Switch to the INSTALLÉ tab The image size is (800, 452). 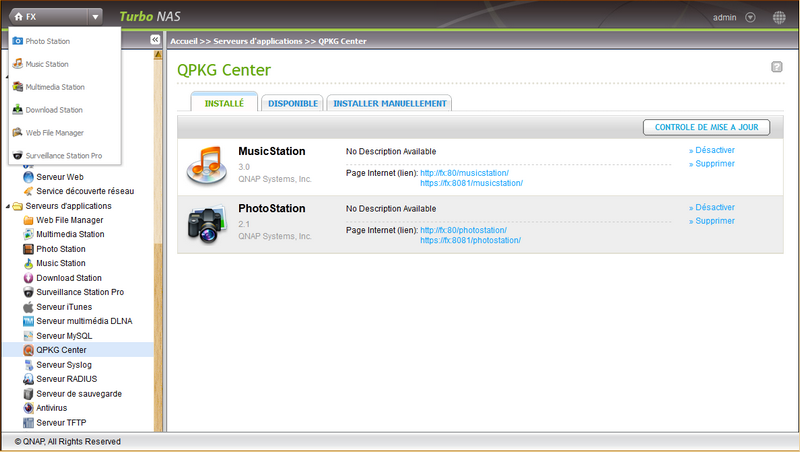224,103
